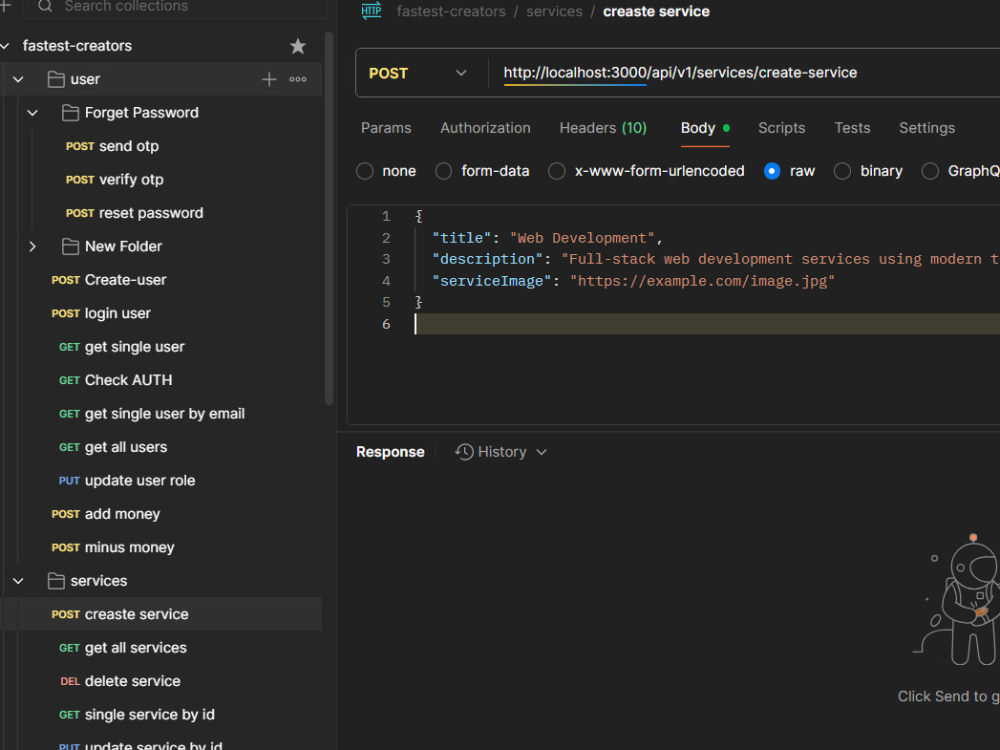Click the Response label
Viewport: 1000px width, 750px height.
coord(390,452)
